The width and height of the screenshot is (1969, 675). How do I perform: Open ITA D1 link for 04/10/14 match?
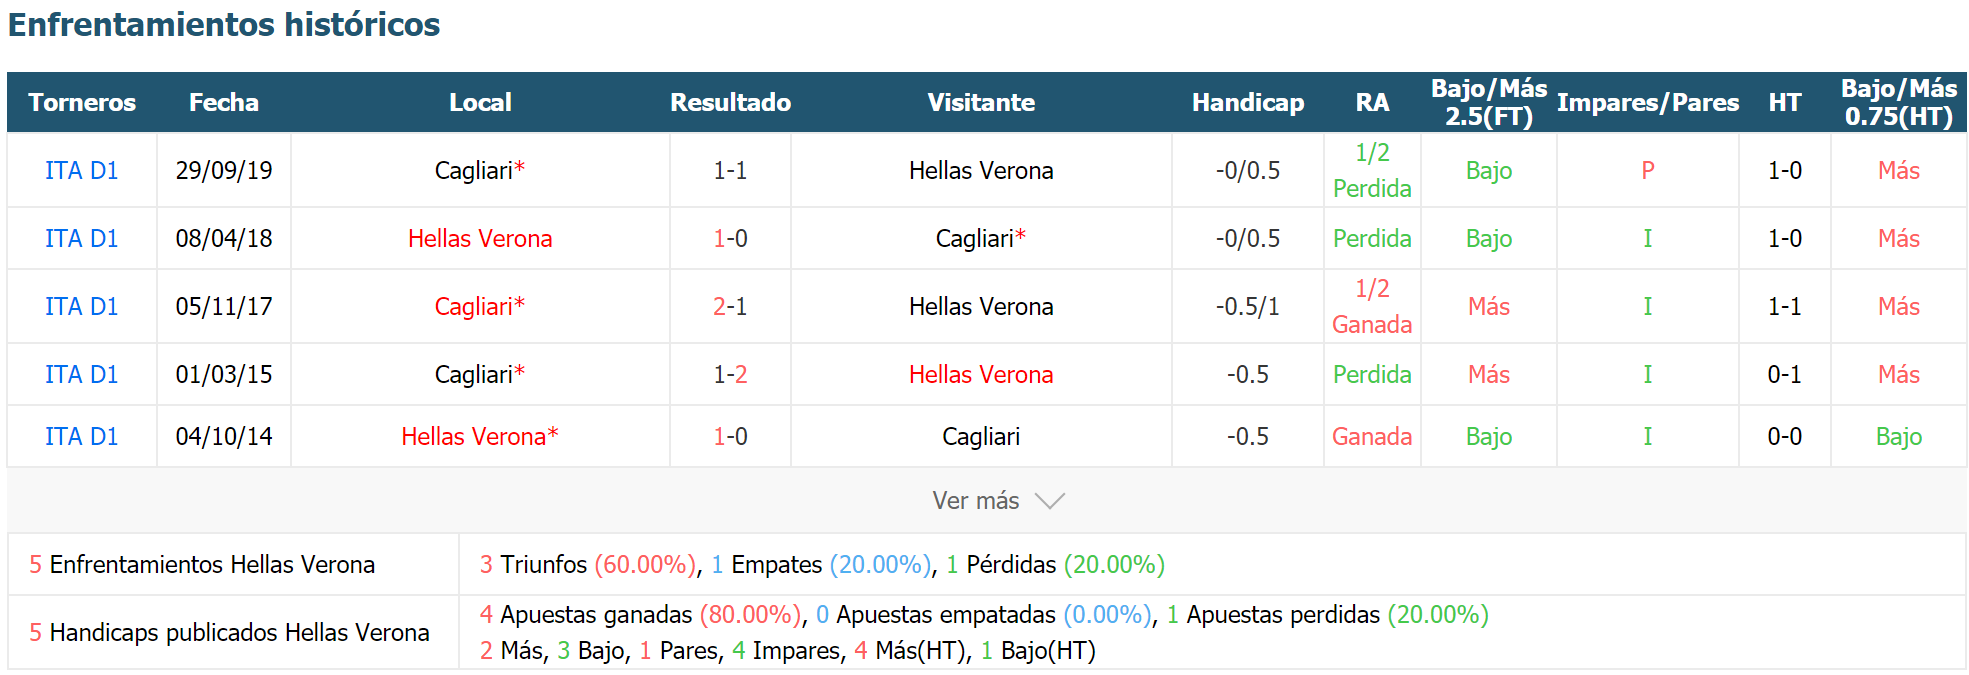pos(82,437)
